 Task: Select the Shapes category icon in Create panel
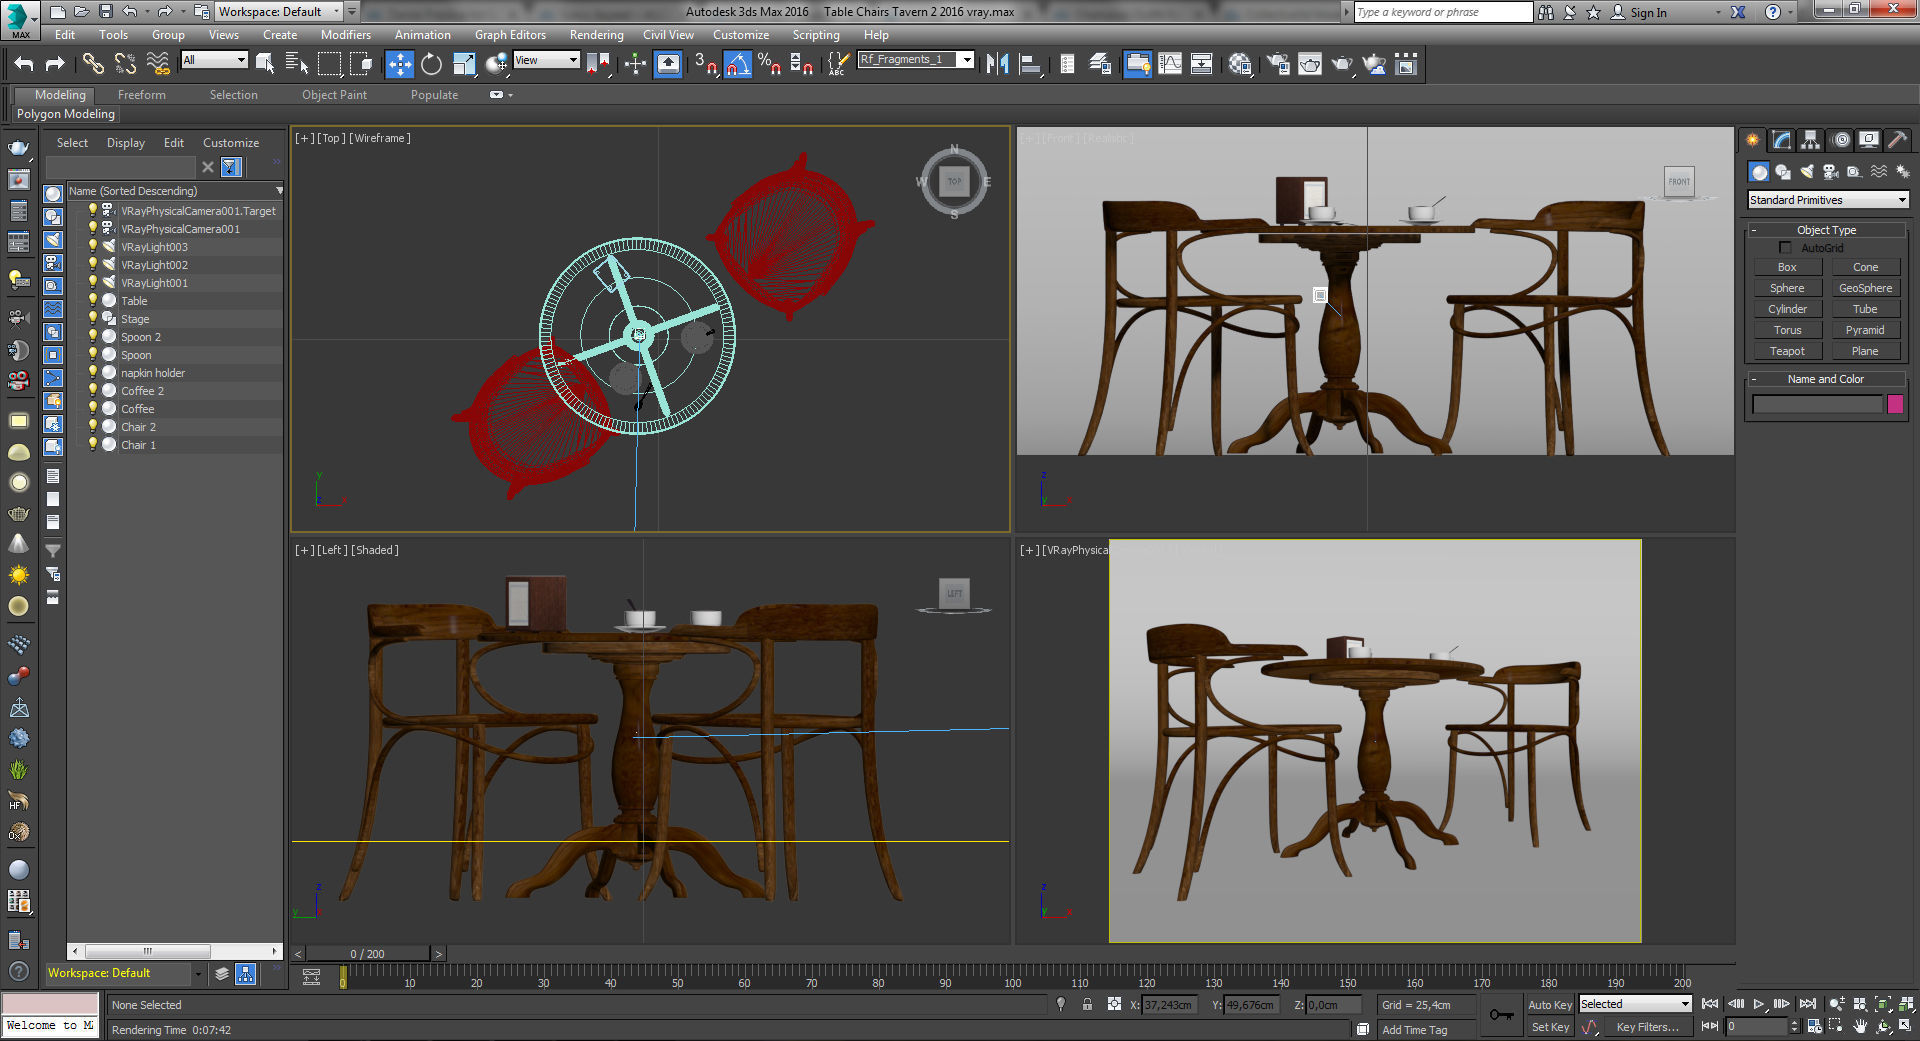click(1783, 172)
